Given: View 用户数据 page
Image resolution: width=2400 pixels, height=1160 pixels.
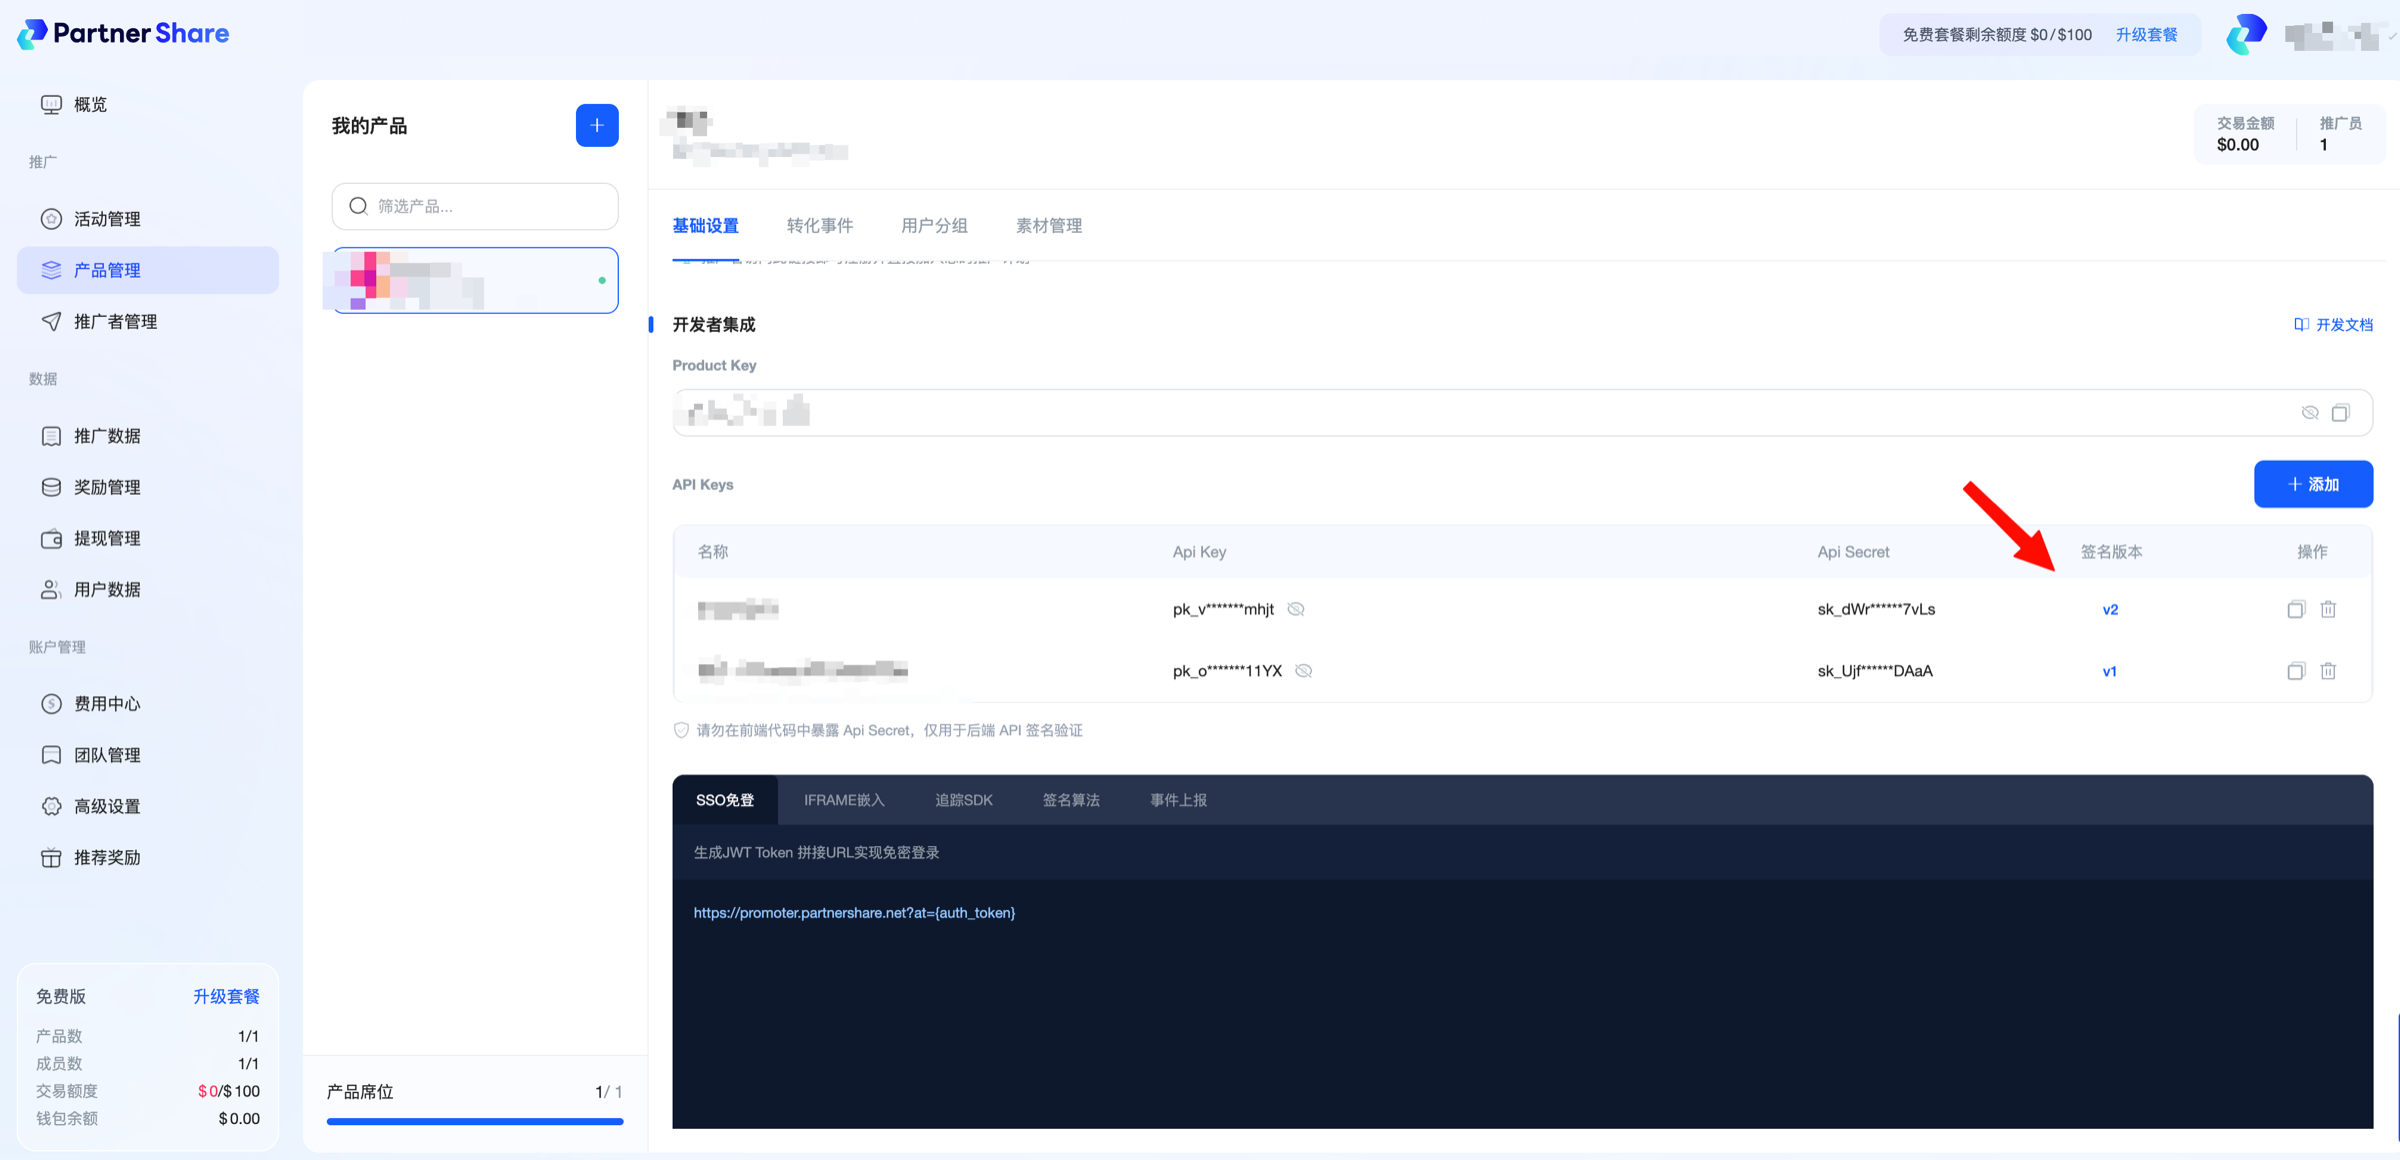Looking at the screenshot, I should 148,589.
